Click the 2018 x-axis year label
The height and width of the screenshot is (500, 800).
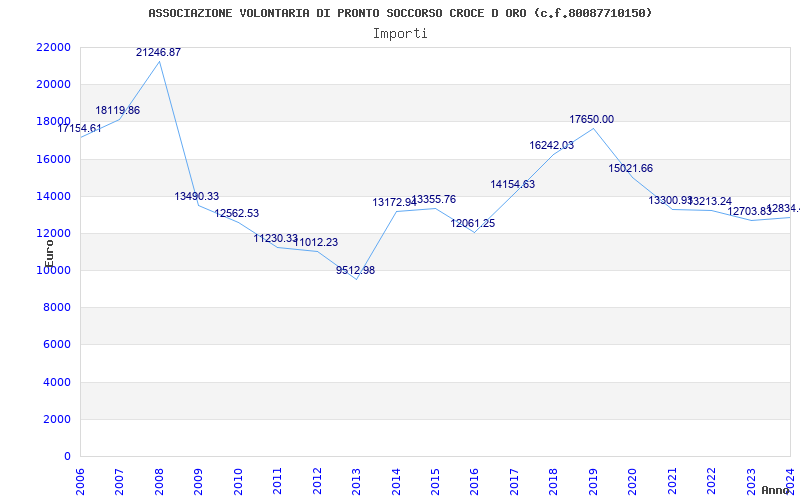point(554,481)
